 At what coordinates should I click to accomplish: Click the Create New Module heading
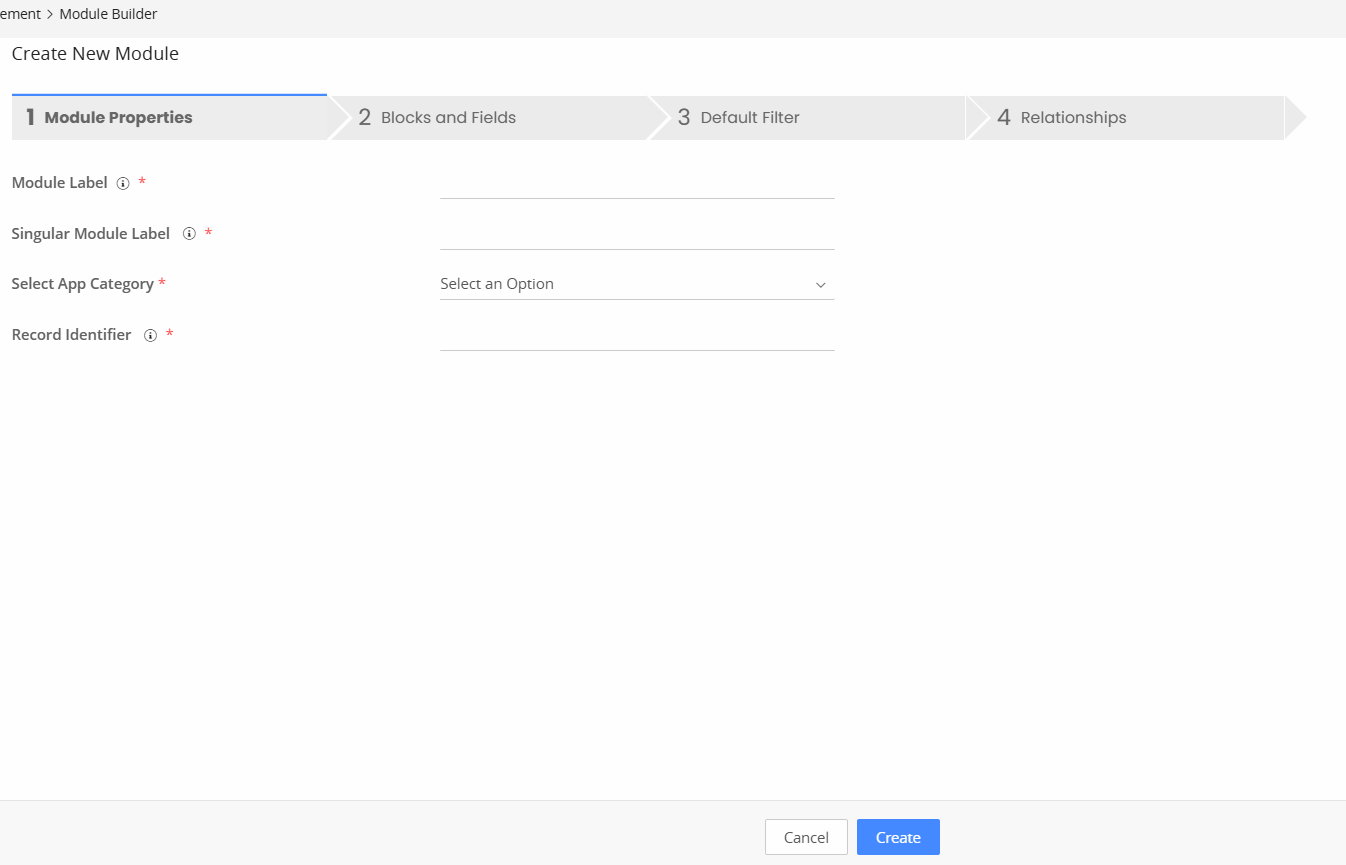click(x=95, y=54)
